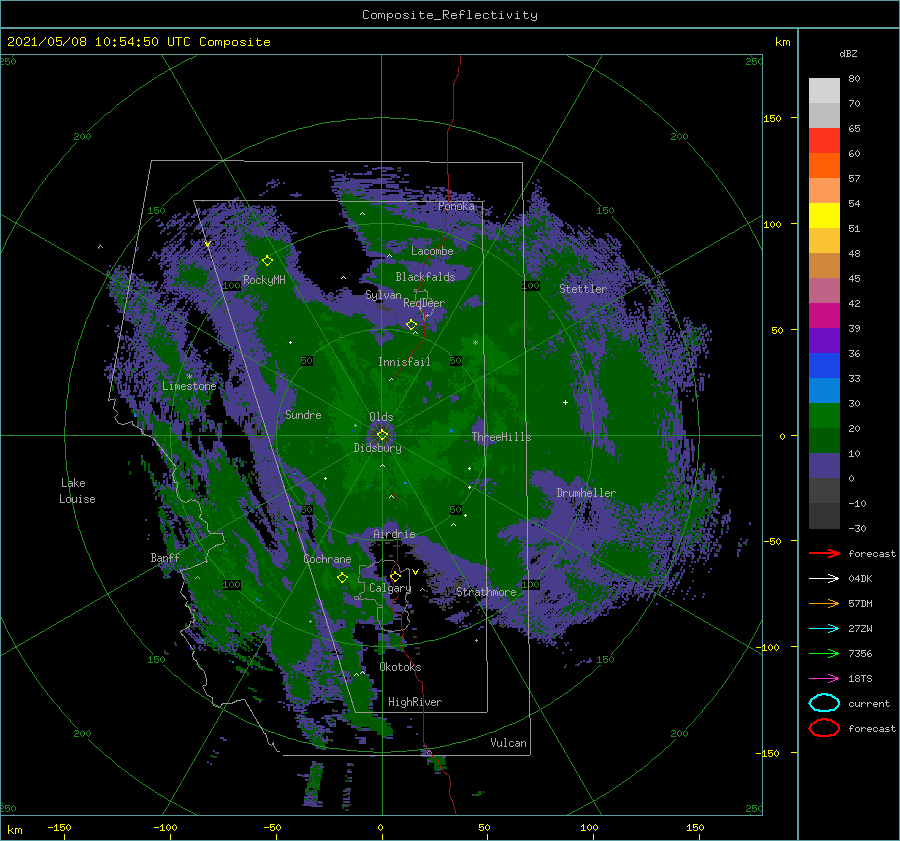Viewport: 900px width, 841px height.
Task: Click the Sylvan label
Action: click(383, 295)
